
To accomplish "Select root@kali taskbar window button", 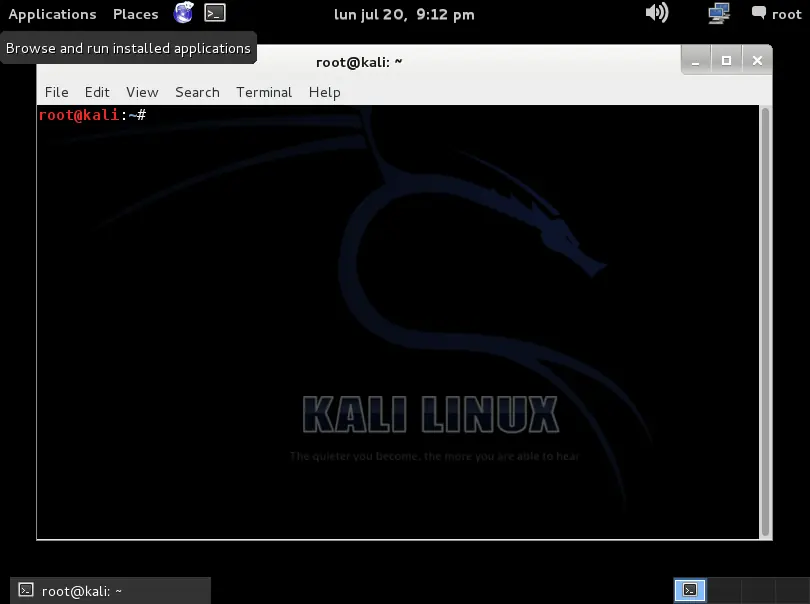I will pyautogui.click(x=111, y=591).
